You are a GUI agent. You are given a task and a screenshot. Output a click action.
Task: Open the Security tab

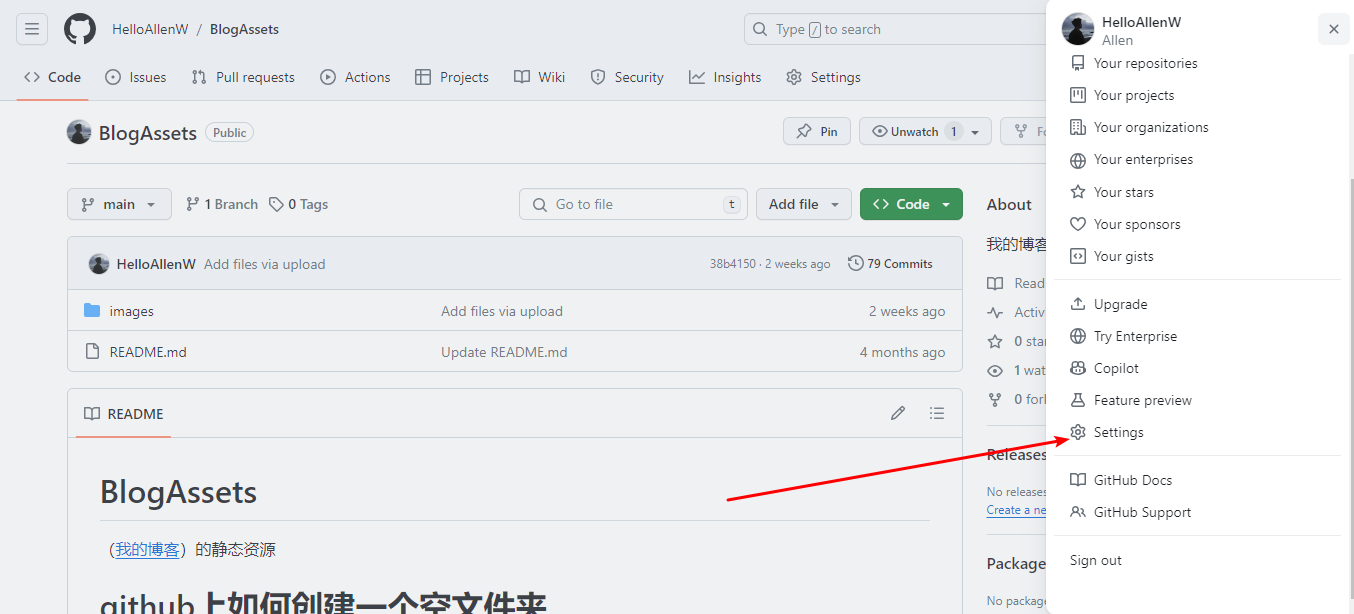pos(627,77)
